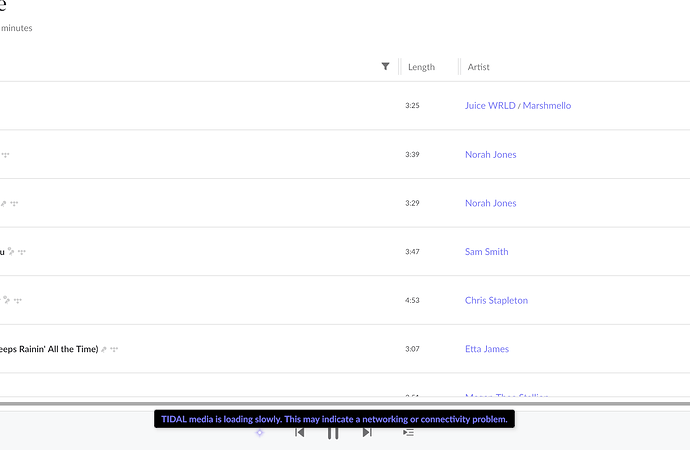The height and width of the screenshot is (450, 690).
Task: Click the track progress seek bar
Action: pyautogui.click(x=345, y=403)
